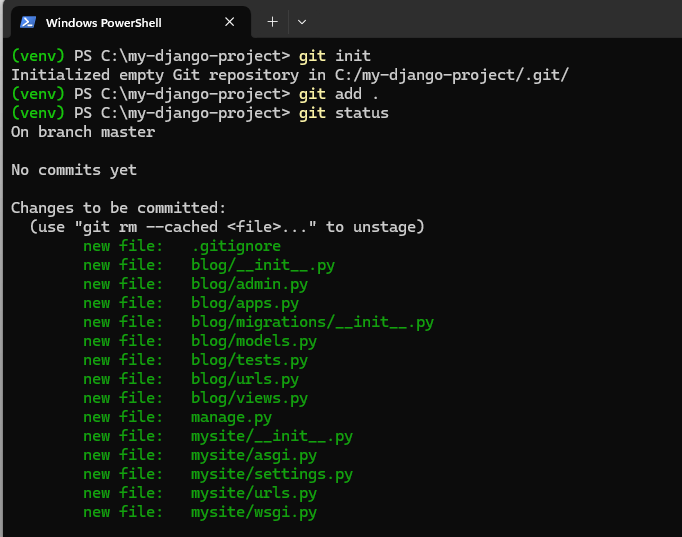The height and width of the screenshot is (537, 682).
Task: Click the "No commits yet" line
Action: pos(74,170)
